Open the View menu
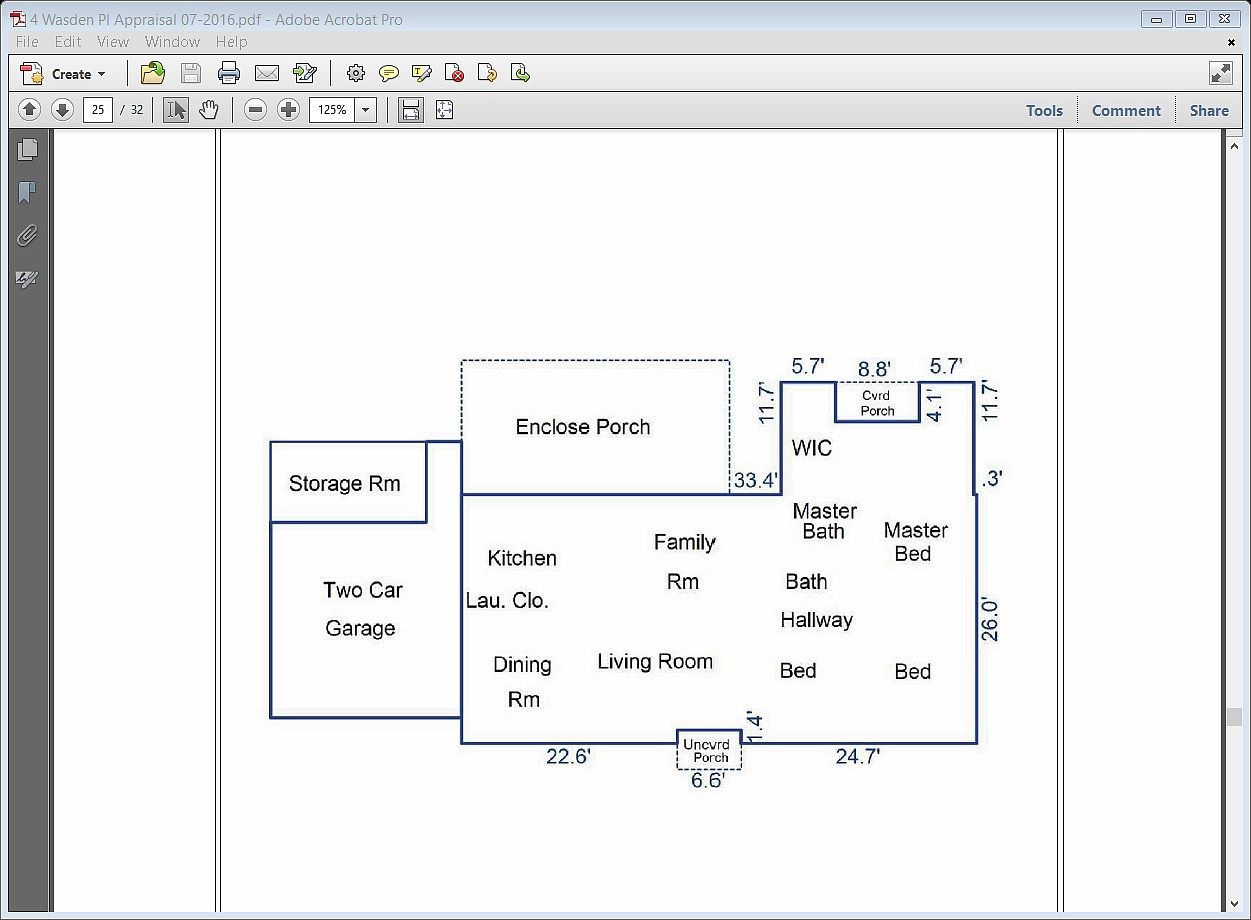The image size is (1251, 920). pos(113,42)
